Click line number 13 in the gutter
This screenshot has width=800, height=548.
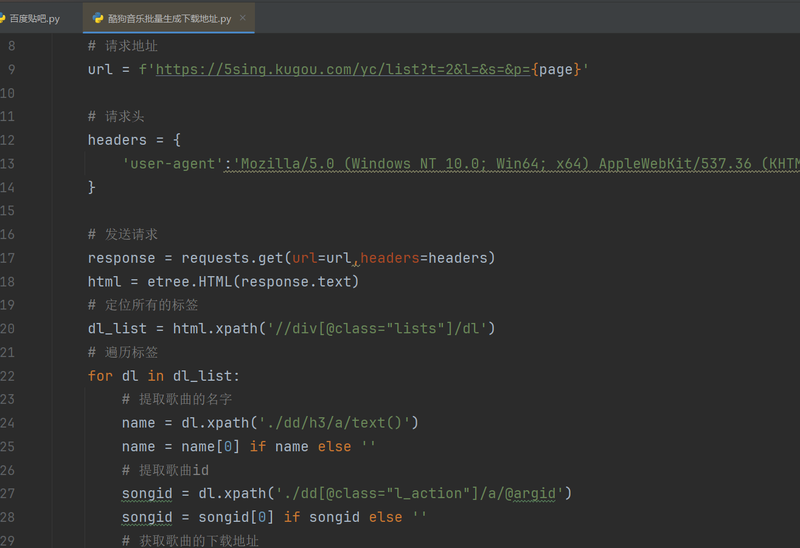pos(7,163)
